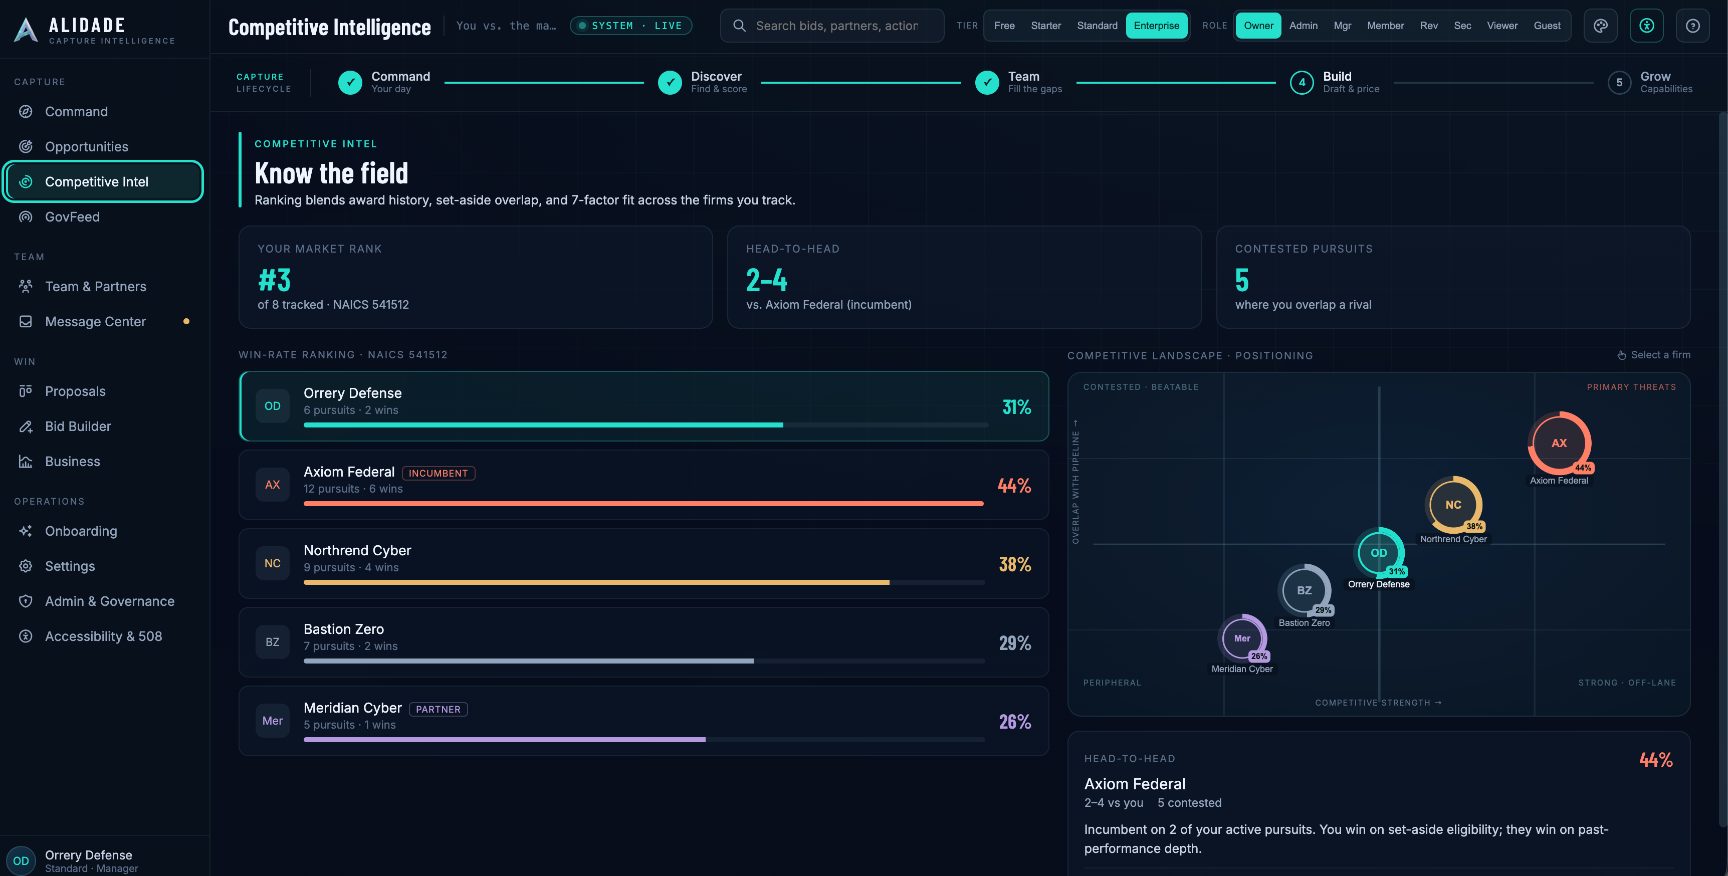Image resolution: width=1728 pixels, height=876 pixels.
Task: Open the accessibility options icon
Action: click(1647, 26)
